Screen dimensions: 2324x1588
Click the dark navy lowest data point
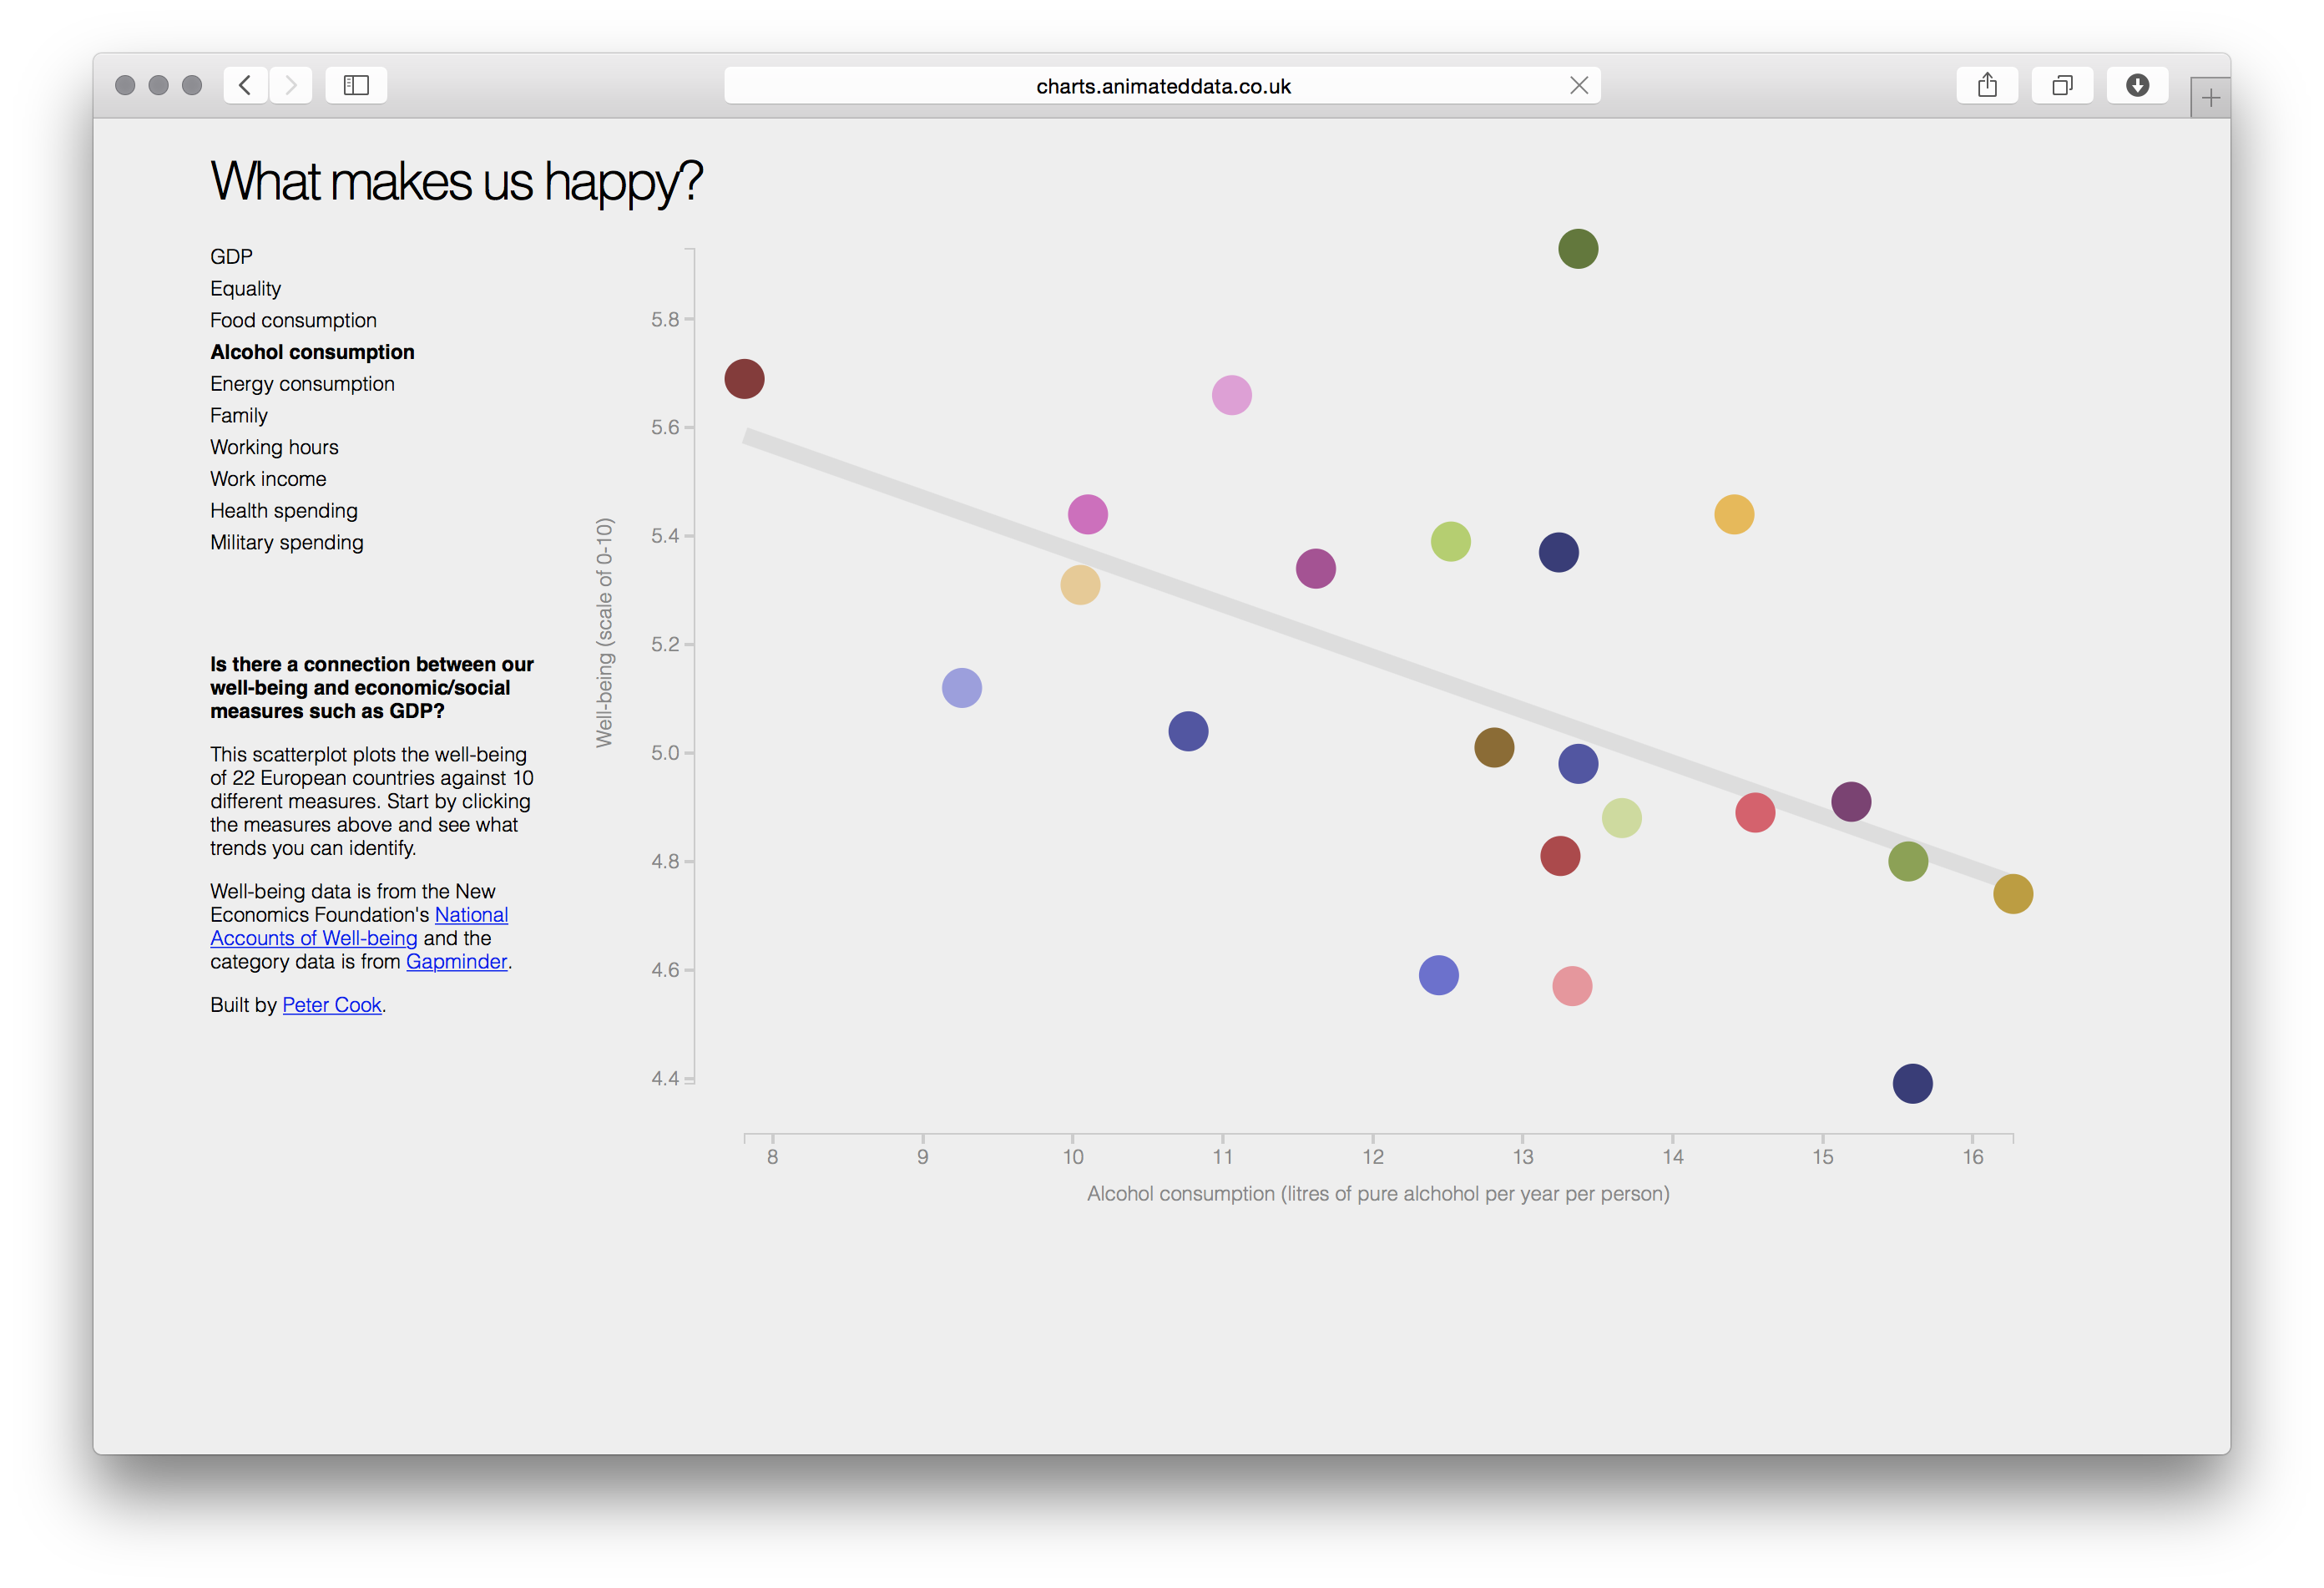[1912, 1084]
